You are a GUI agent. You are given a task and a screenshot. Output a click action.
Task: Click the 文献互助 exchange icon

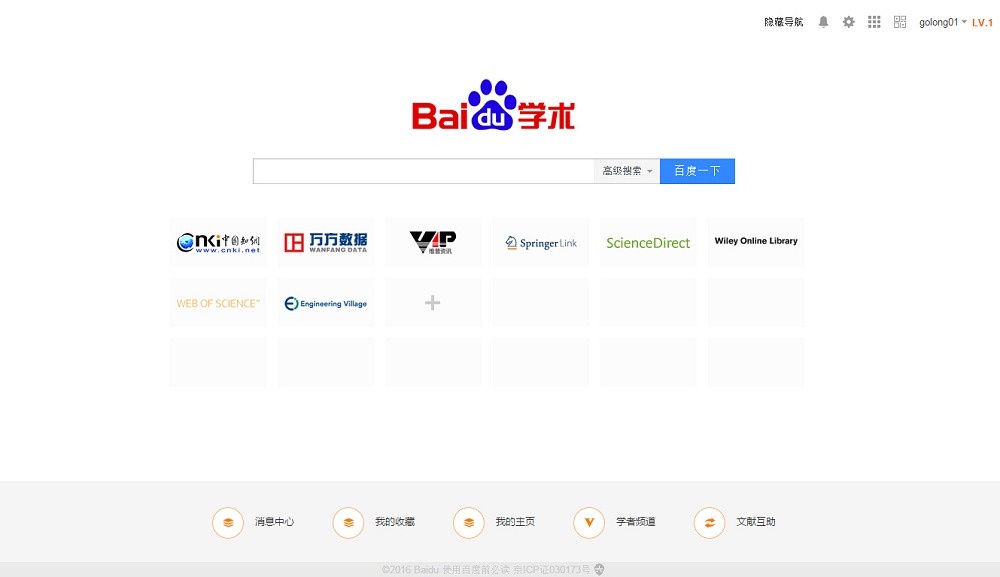(709, 523)
